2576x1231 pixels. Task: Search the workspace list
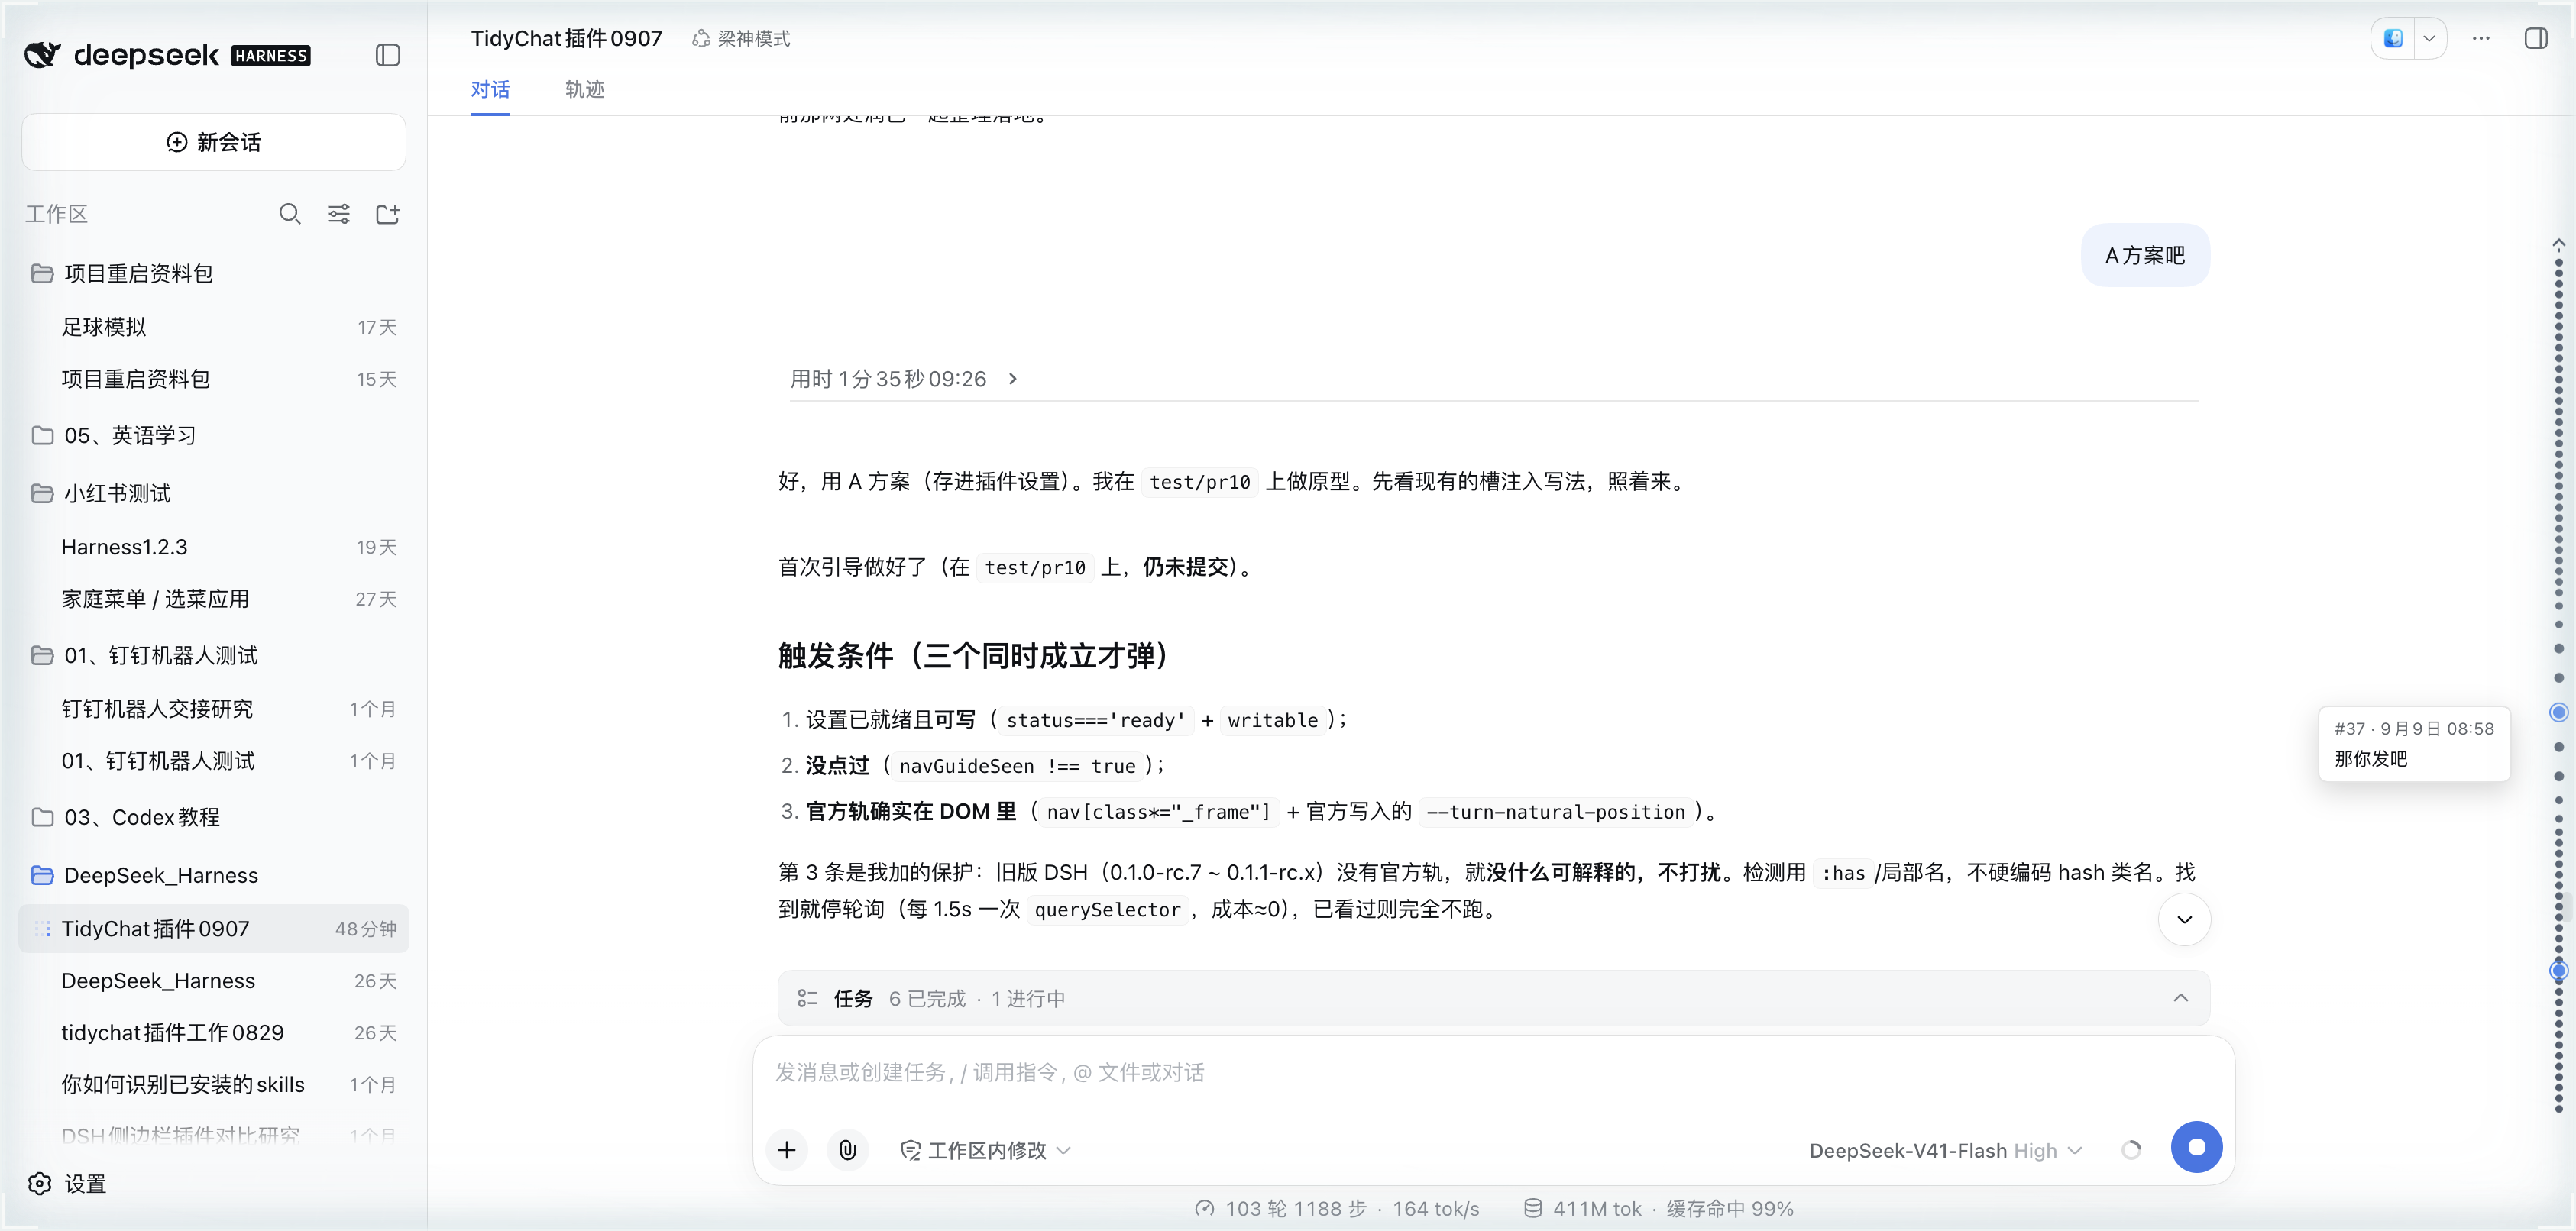290,214
